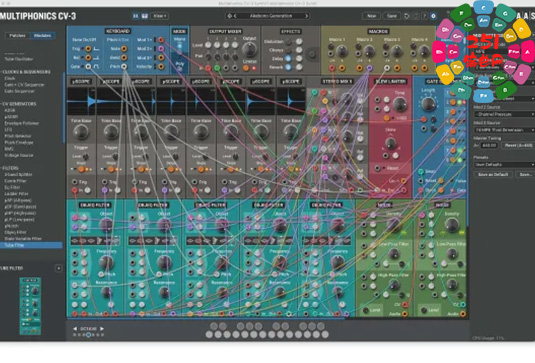Screen dimensions: 535x363
Task: Collapse the CV Generators category
Action: 18,104
